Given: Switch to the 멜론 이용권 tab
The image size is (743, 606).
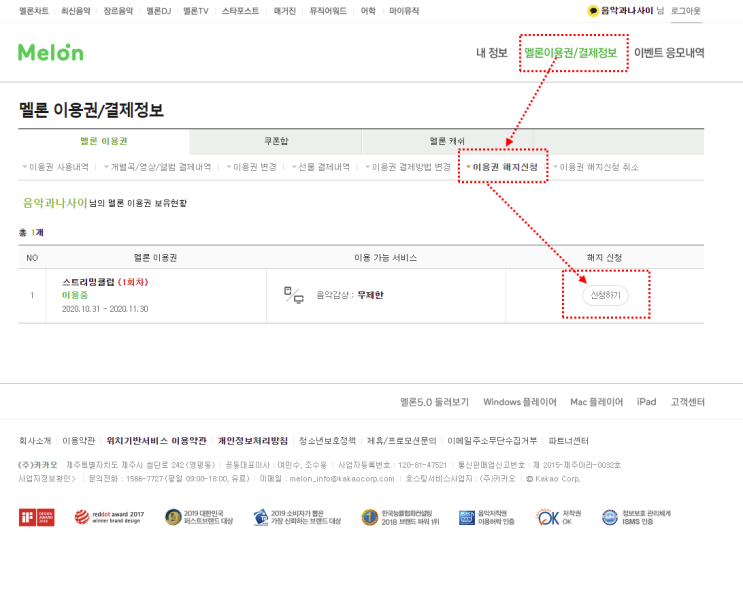Looking at the screenshot, I should [104, 141].
